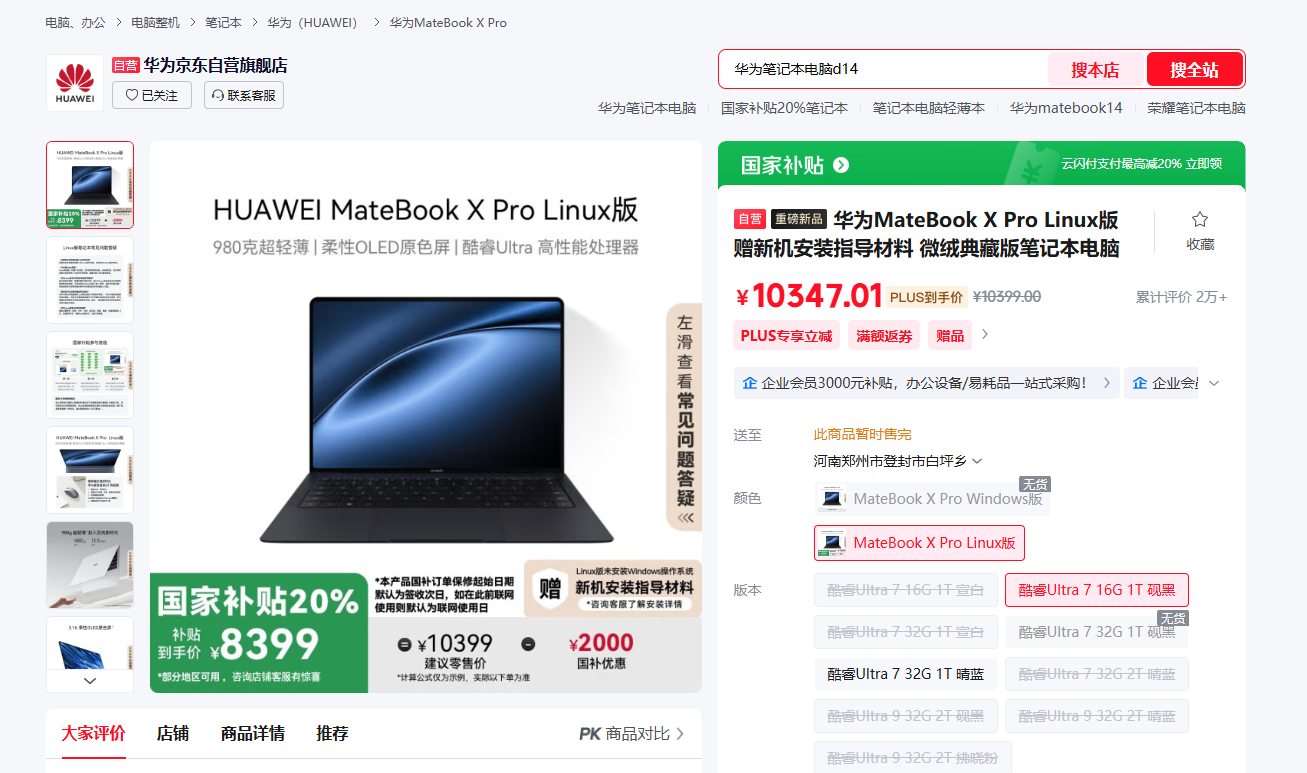Select 酷睿Ultra 7 32G 1T 晴蓝 version
Viewport: 1307px width, 773px height.
tap(905, 674)
